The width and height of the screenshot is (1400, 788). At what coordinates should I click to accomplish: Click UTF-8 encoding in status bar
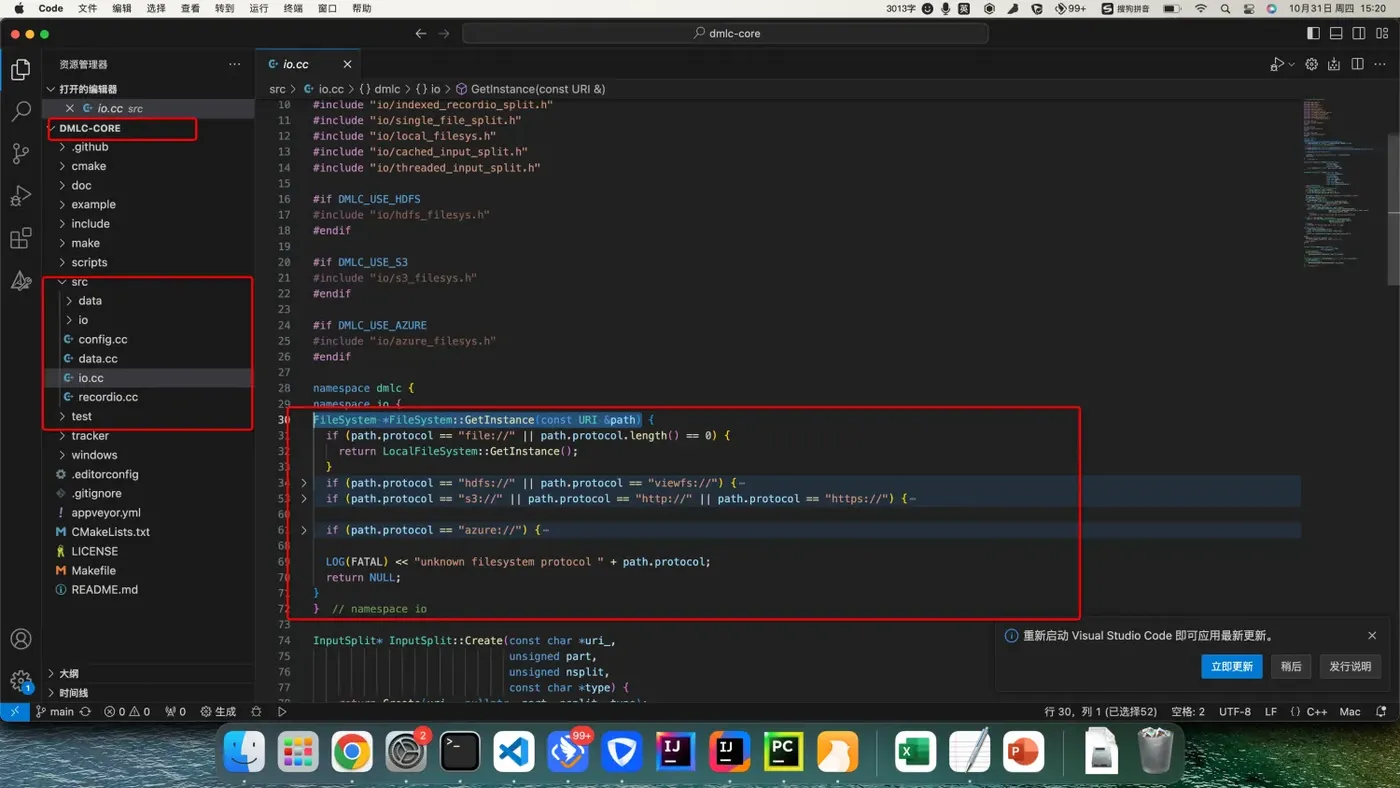click(x=1235, y=712)
